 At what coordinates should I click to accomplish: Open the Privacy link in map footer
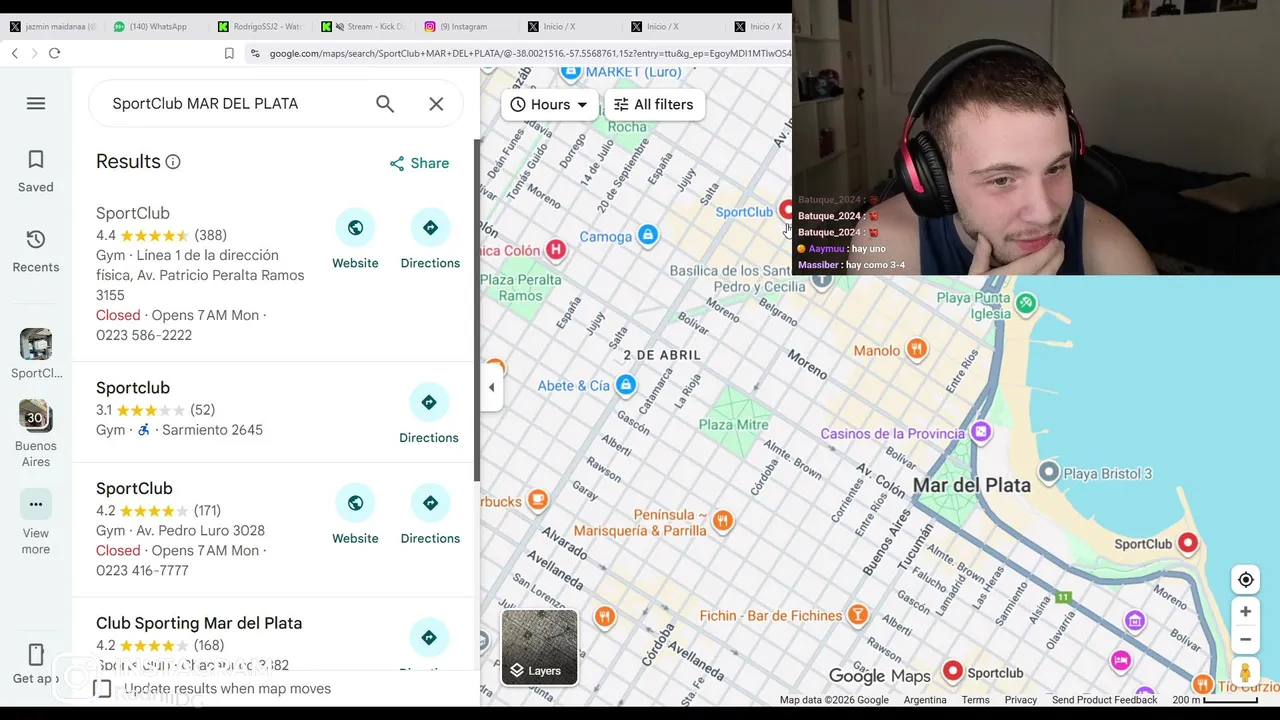point(1020,700)
